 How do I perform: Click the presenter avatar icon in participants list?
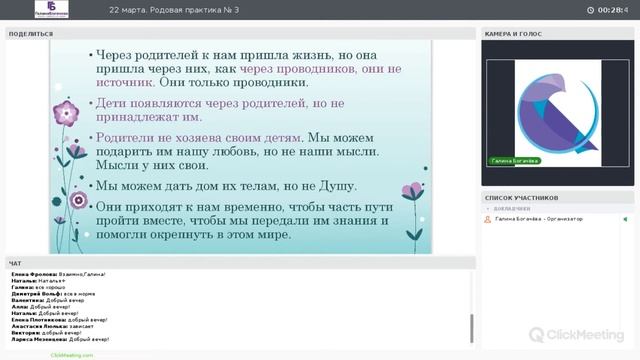(487, 219)
